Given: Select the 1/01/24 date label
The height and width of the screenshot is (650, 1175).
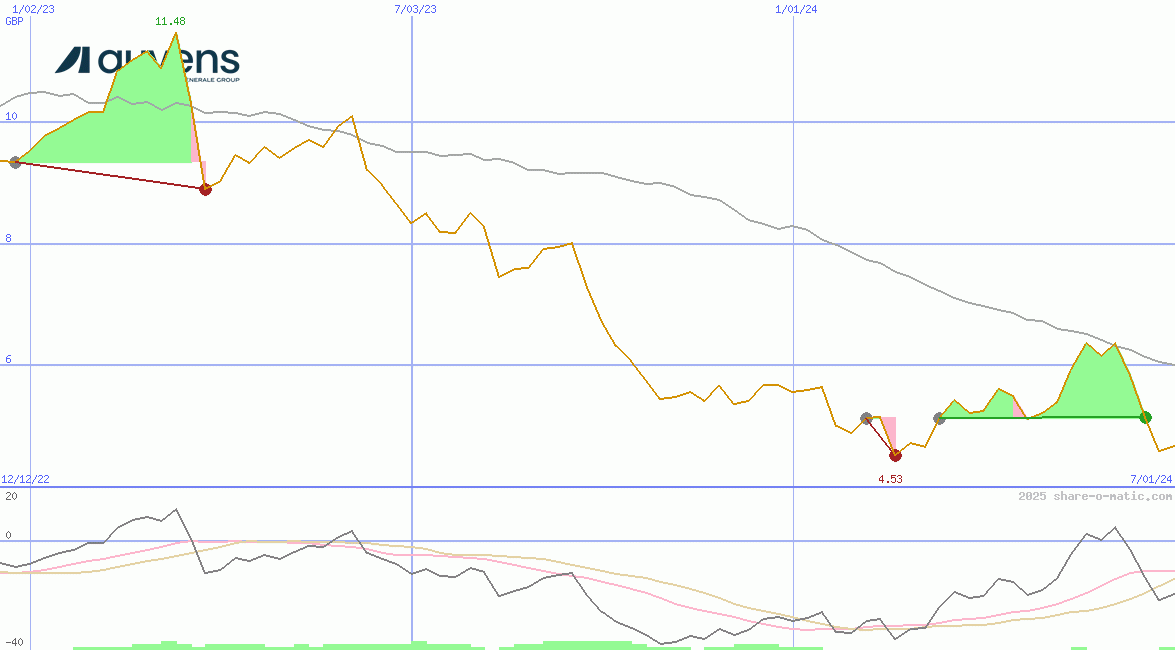Looking at the screenshot, I should click(797, 9).
